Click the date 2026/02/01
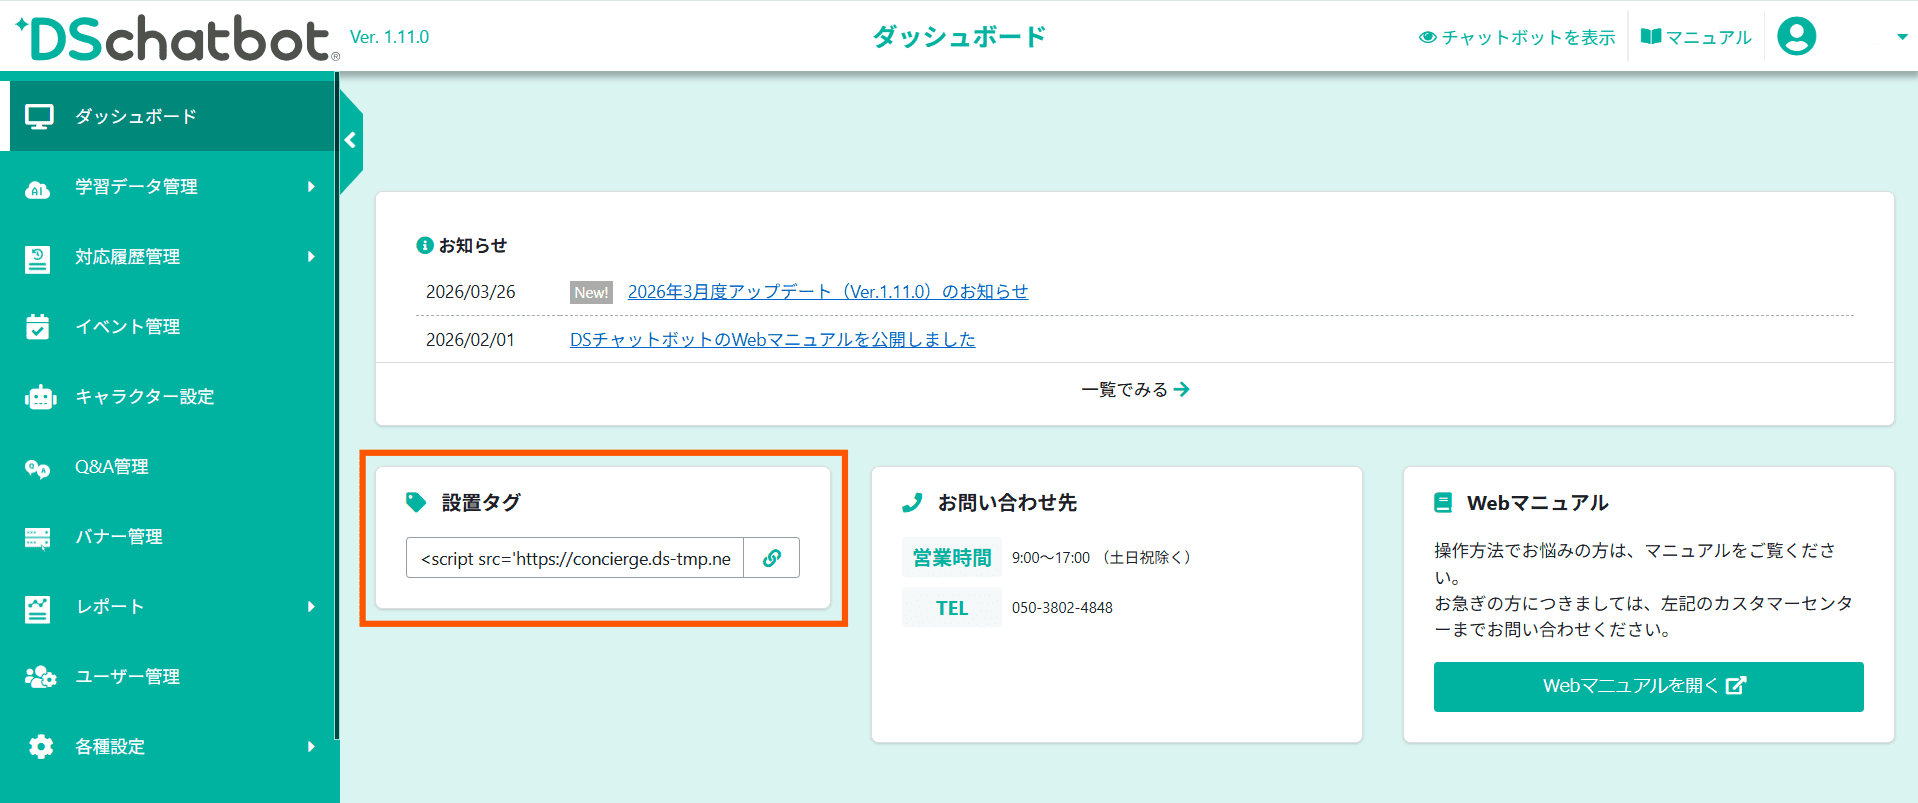 pos(470,339)
